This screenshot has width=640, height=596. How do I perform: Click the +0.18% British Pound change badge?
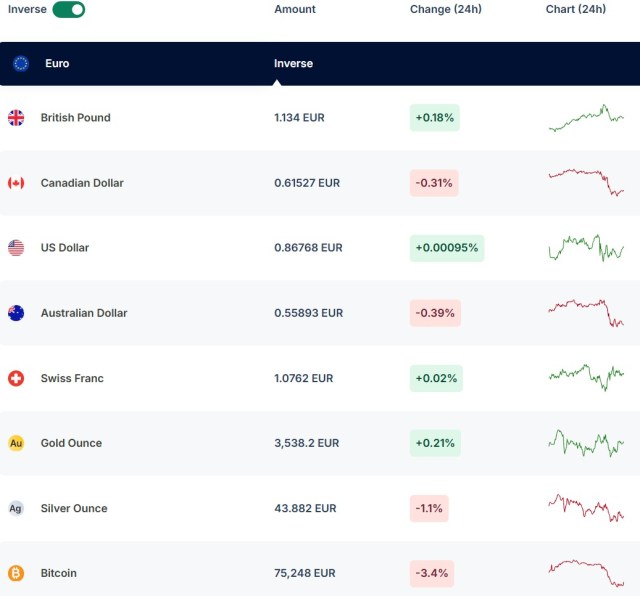434,118
